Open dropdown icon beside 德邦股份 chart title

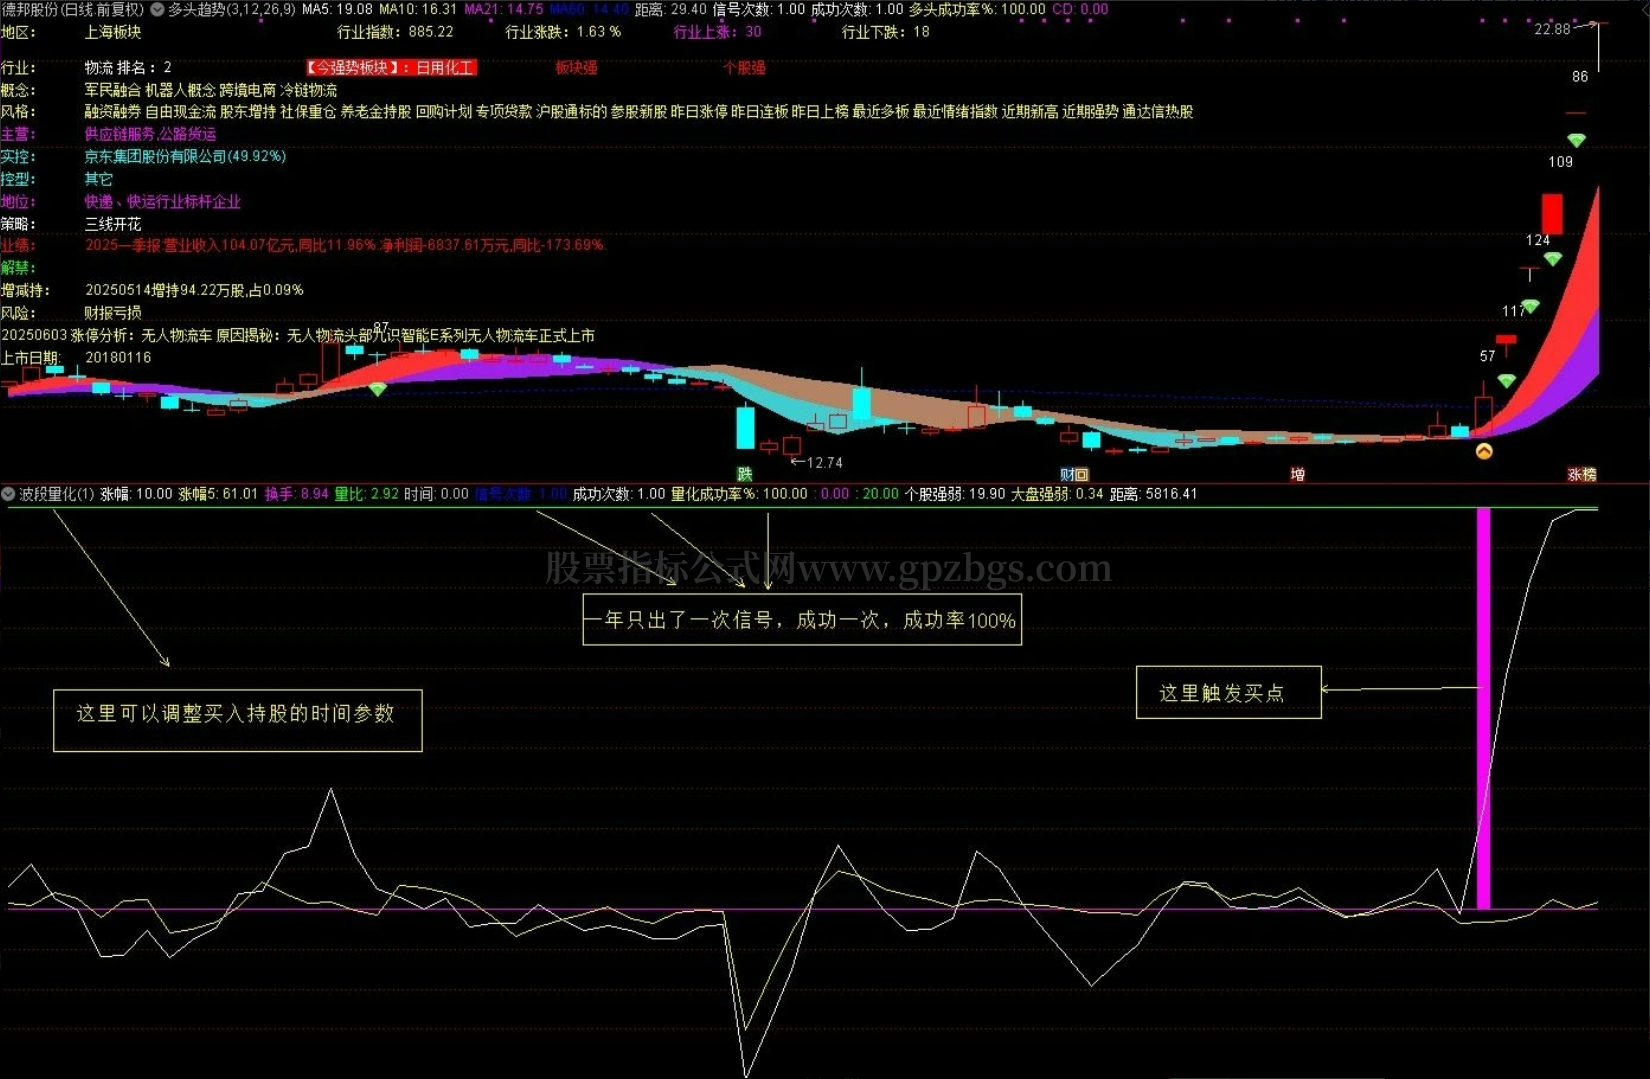tap(157, 9)
